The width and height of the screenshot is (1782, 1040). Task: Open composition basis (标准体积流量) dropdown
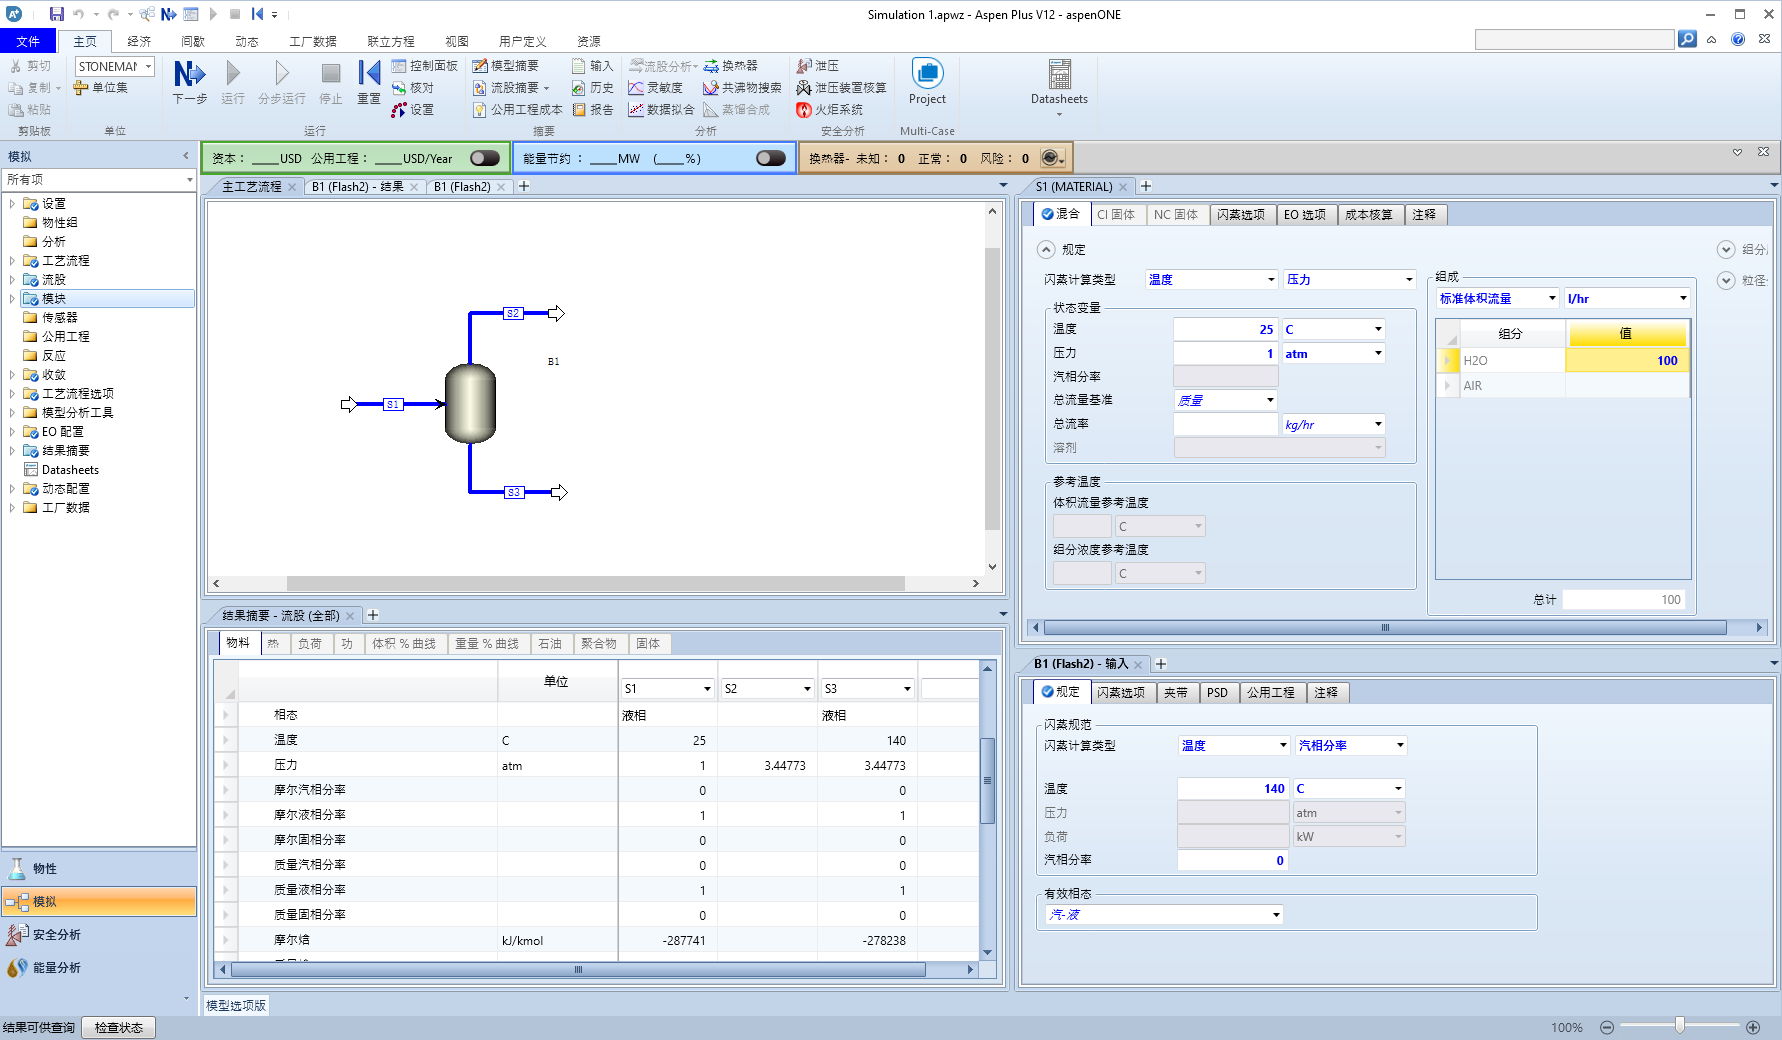(x=1552, y=298)
